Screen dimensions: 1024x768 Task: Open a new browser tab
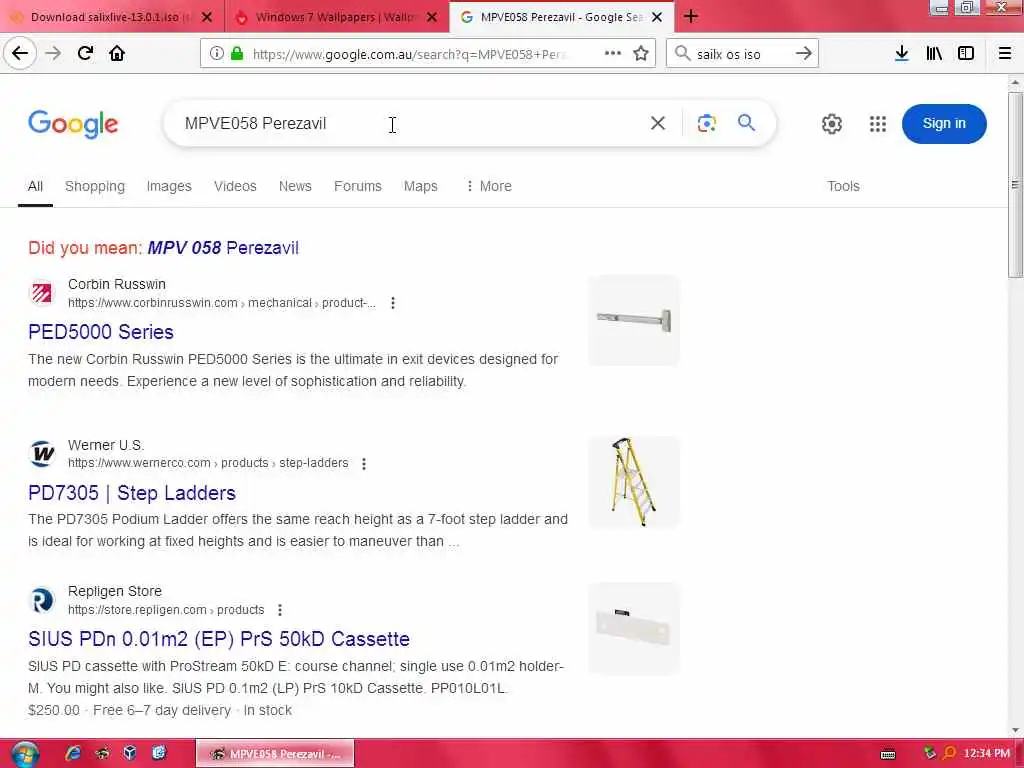coord(691,17)
